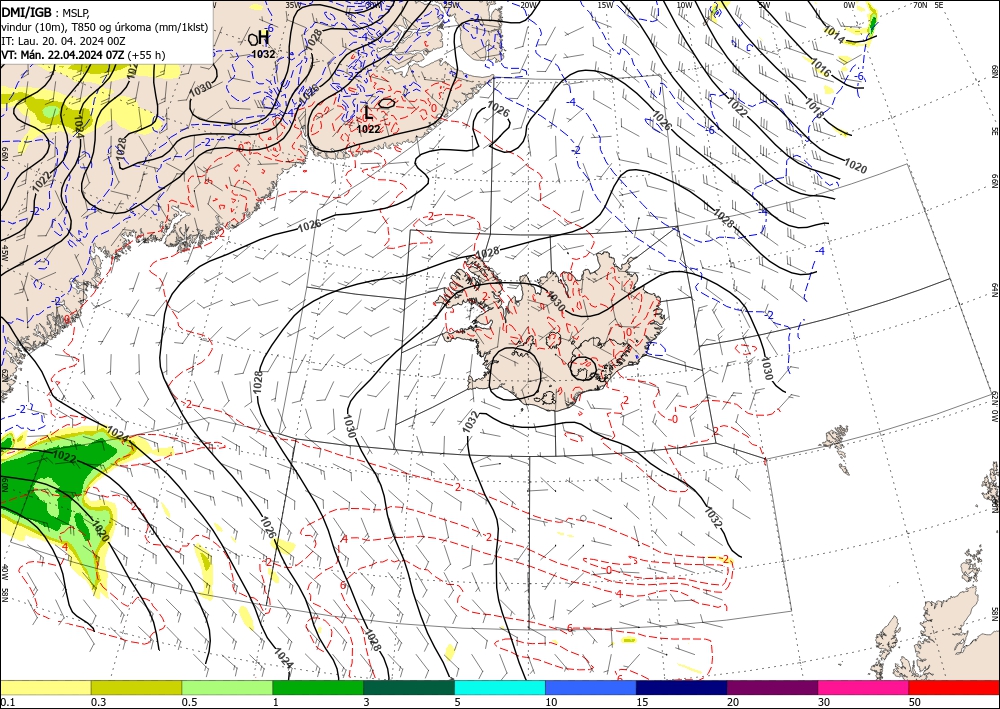Click the legend value '0.5'
The image size is (1000, 709).
tap(189, 702)
